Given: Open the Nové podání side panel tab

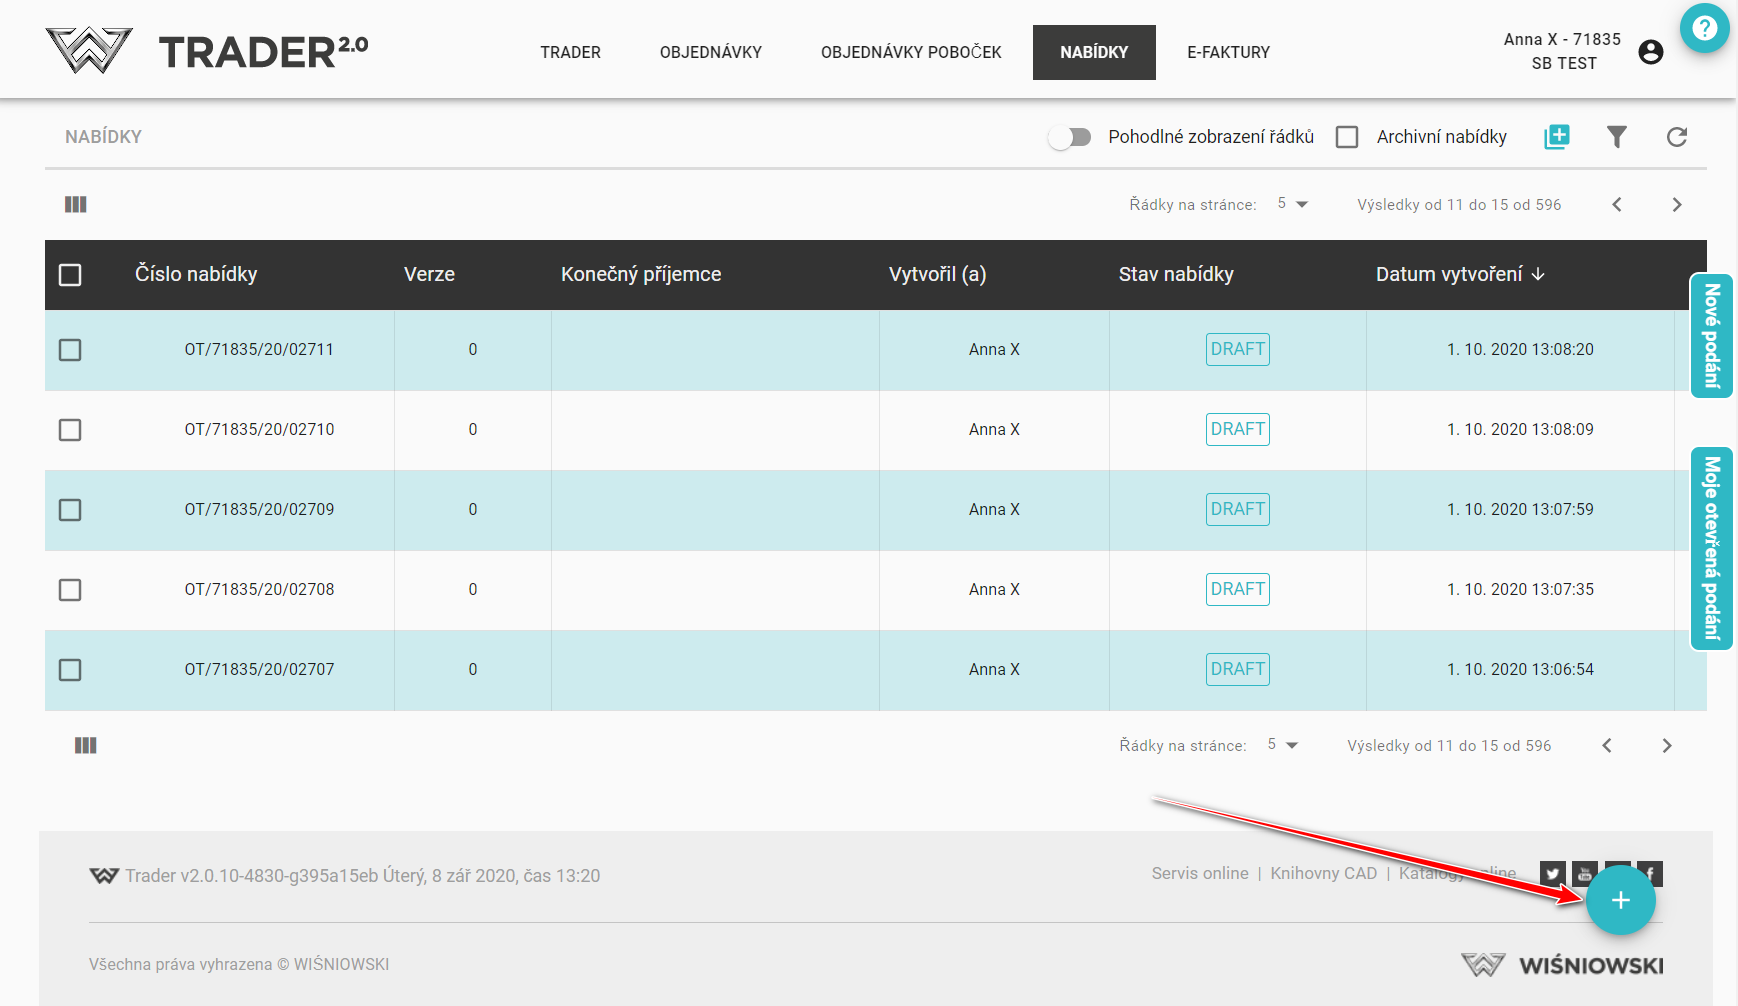Looking at the screenshot, I should [x=1711, y=336].
